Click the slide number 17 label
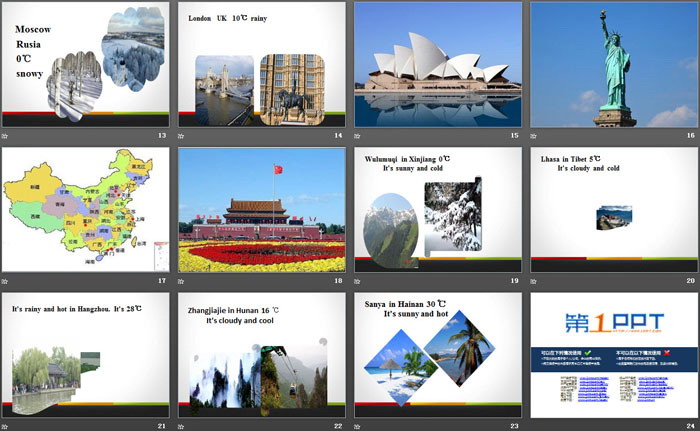Viewport: 700px width, 431px height. (x=162, y=280)
